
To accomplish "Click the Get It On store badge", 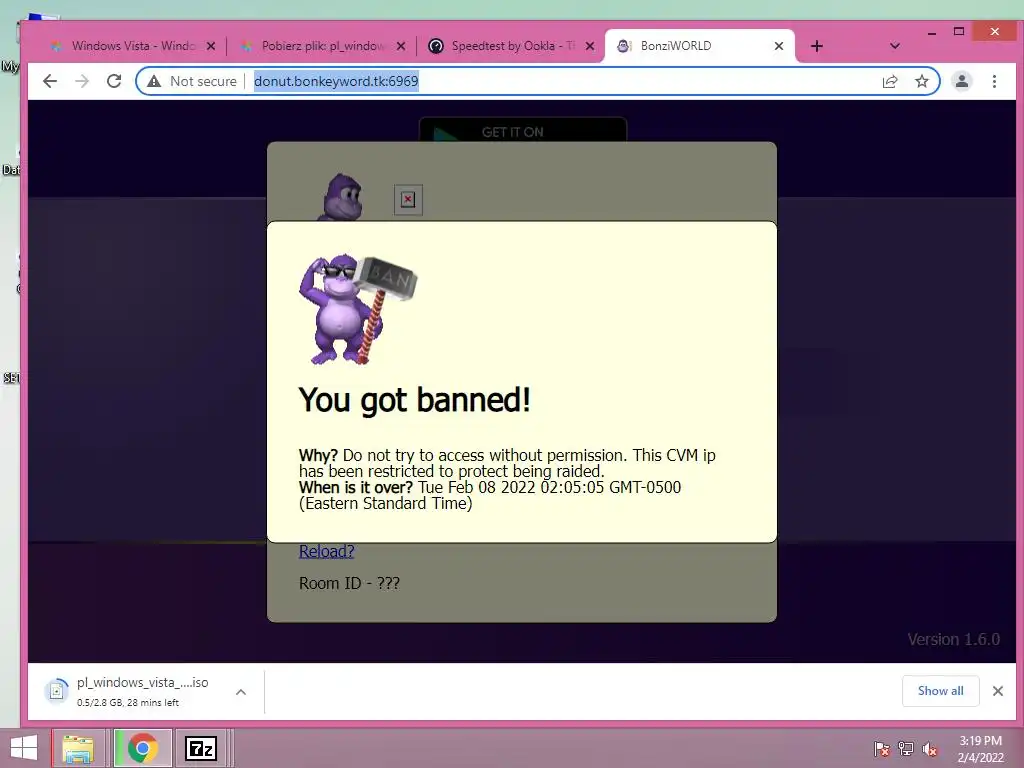I will 522,129.
